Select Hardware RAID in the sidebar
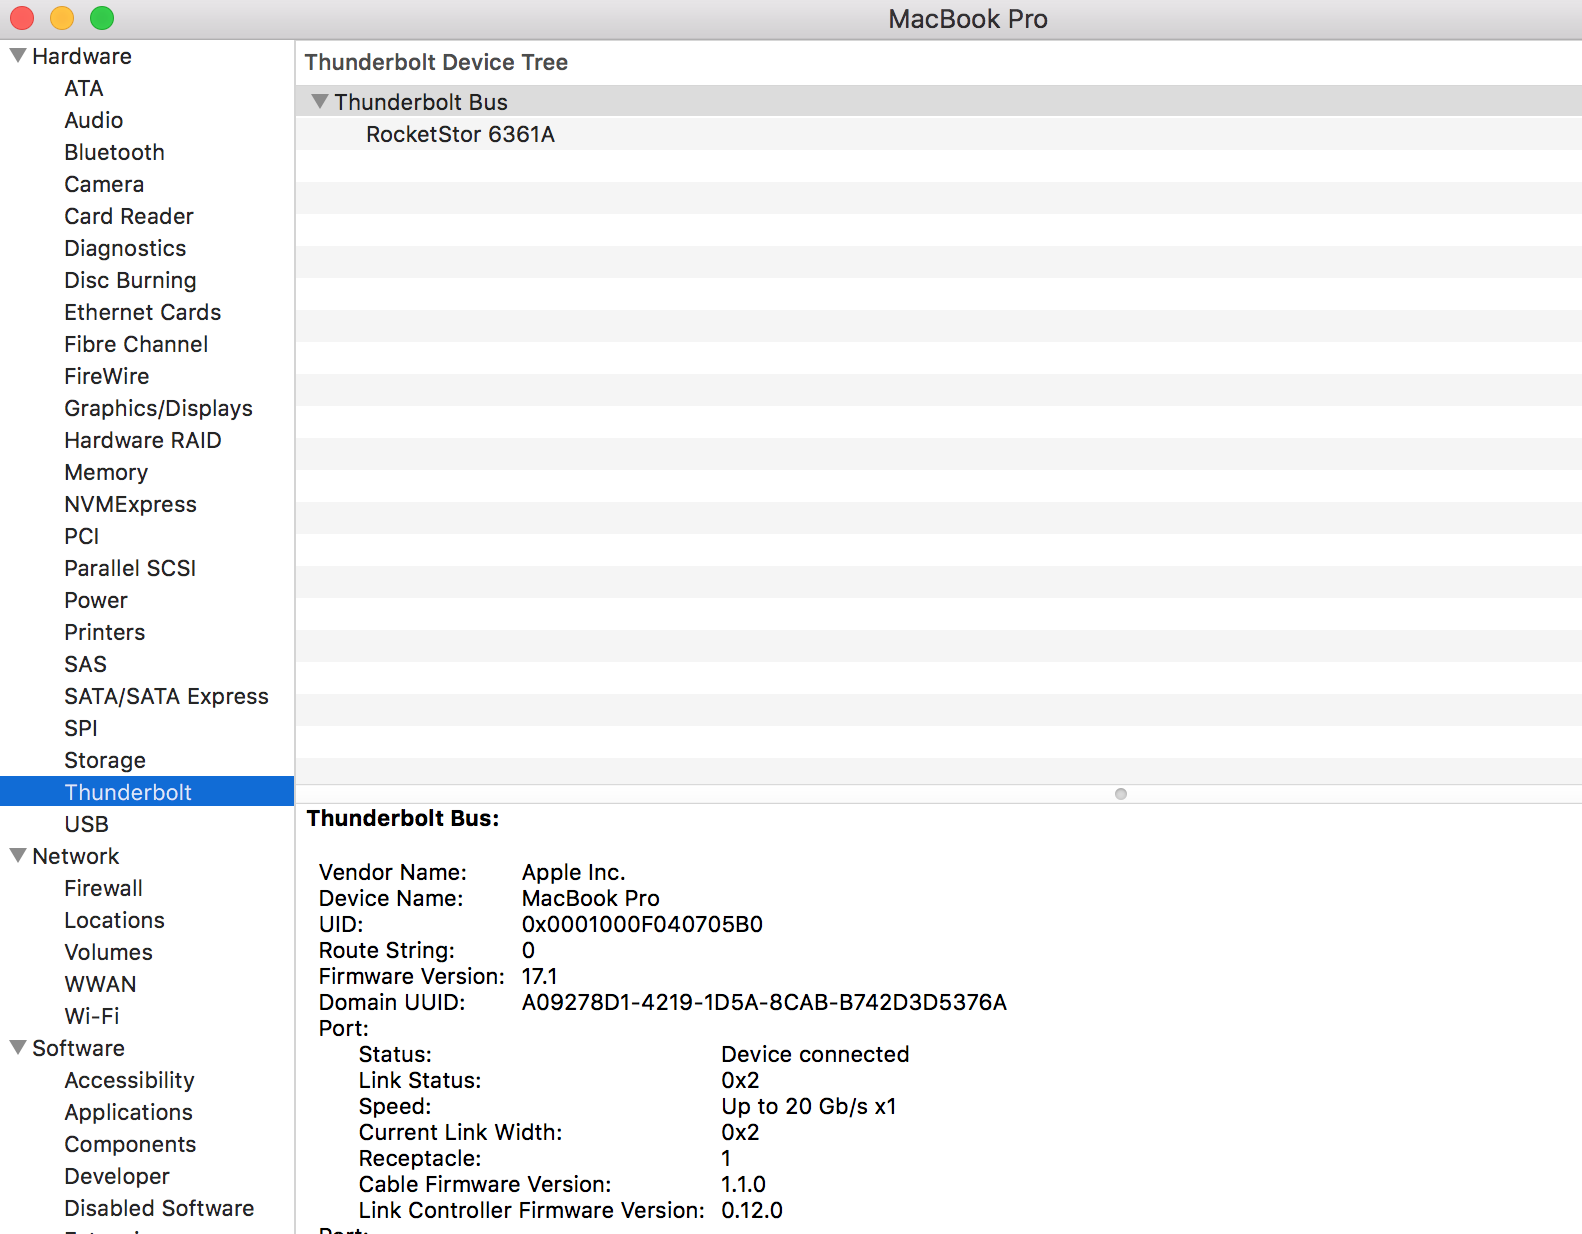1582x1234 pixels. (x=143, y=440)
